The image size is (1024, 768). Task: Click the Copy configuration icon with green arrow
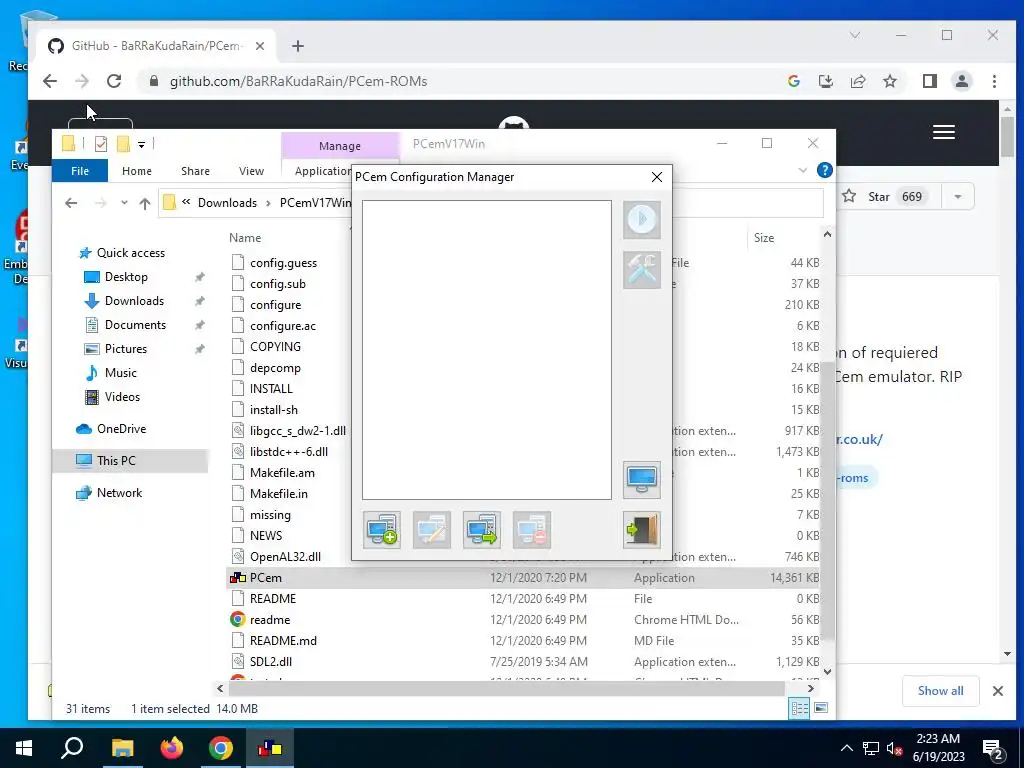[x=482, y=530]
